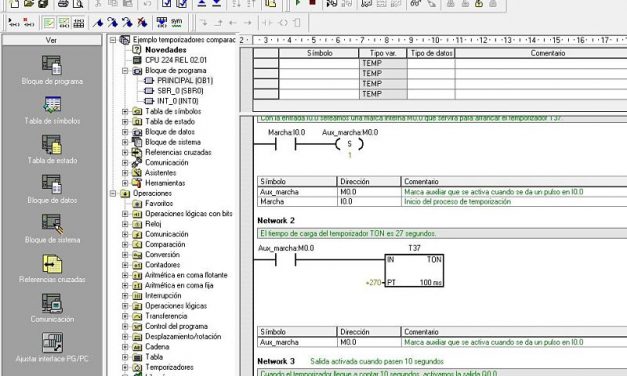Open the Referencias cruzadas view icon
Image resolution: width=627 pixels, height=376 pixels.
tap(52, 264)
